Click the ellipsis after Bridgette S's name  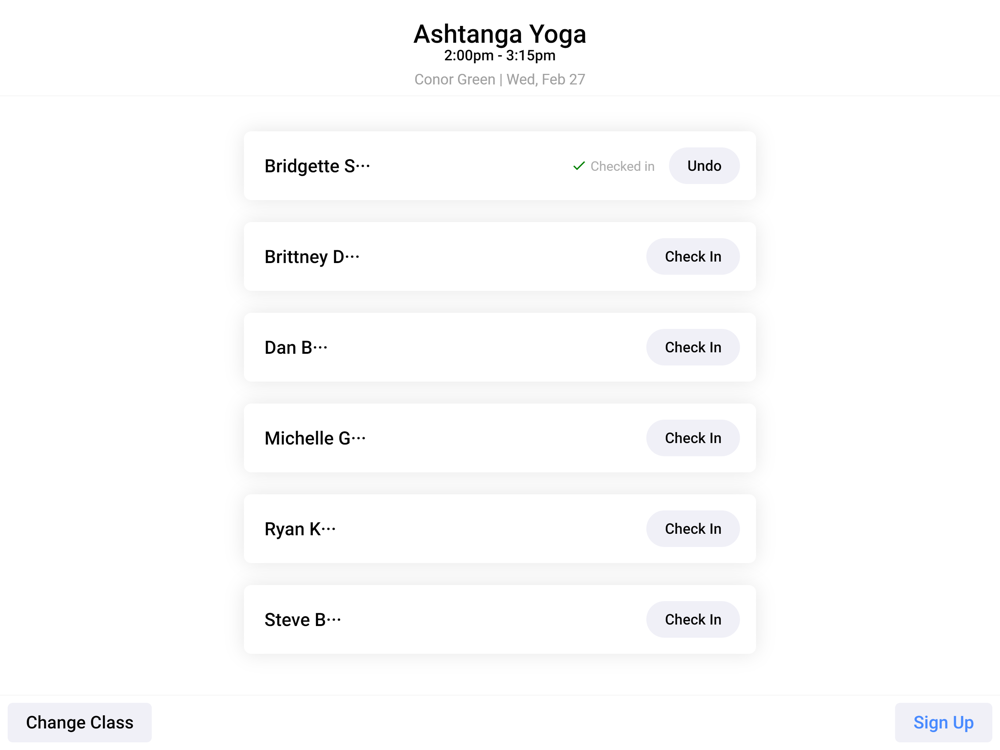click(x=363, y=165)
